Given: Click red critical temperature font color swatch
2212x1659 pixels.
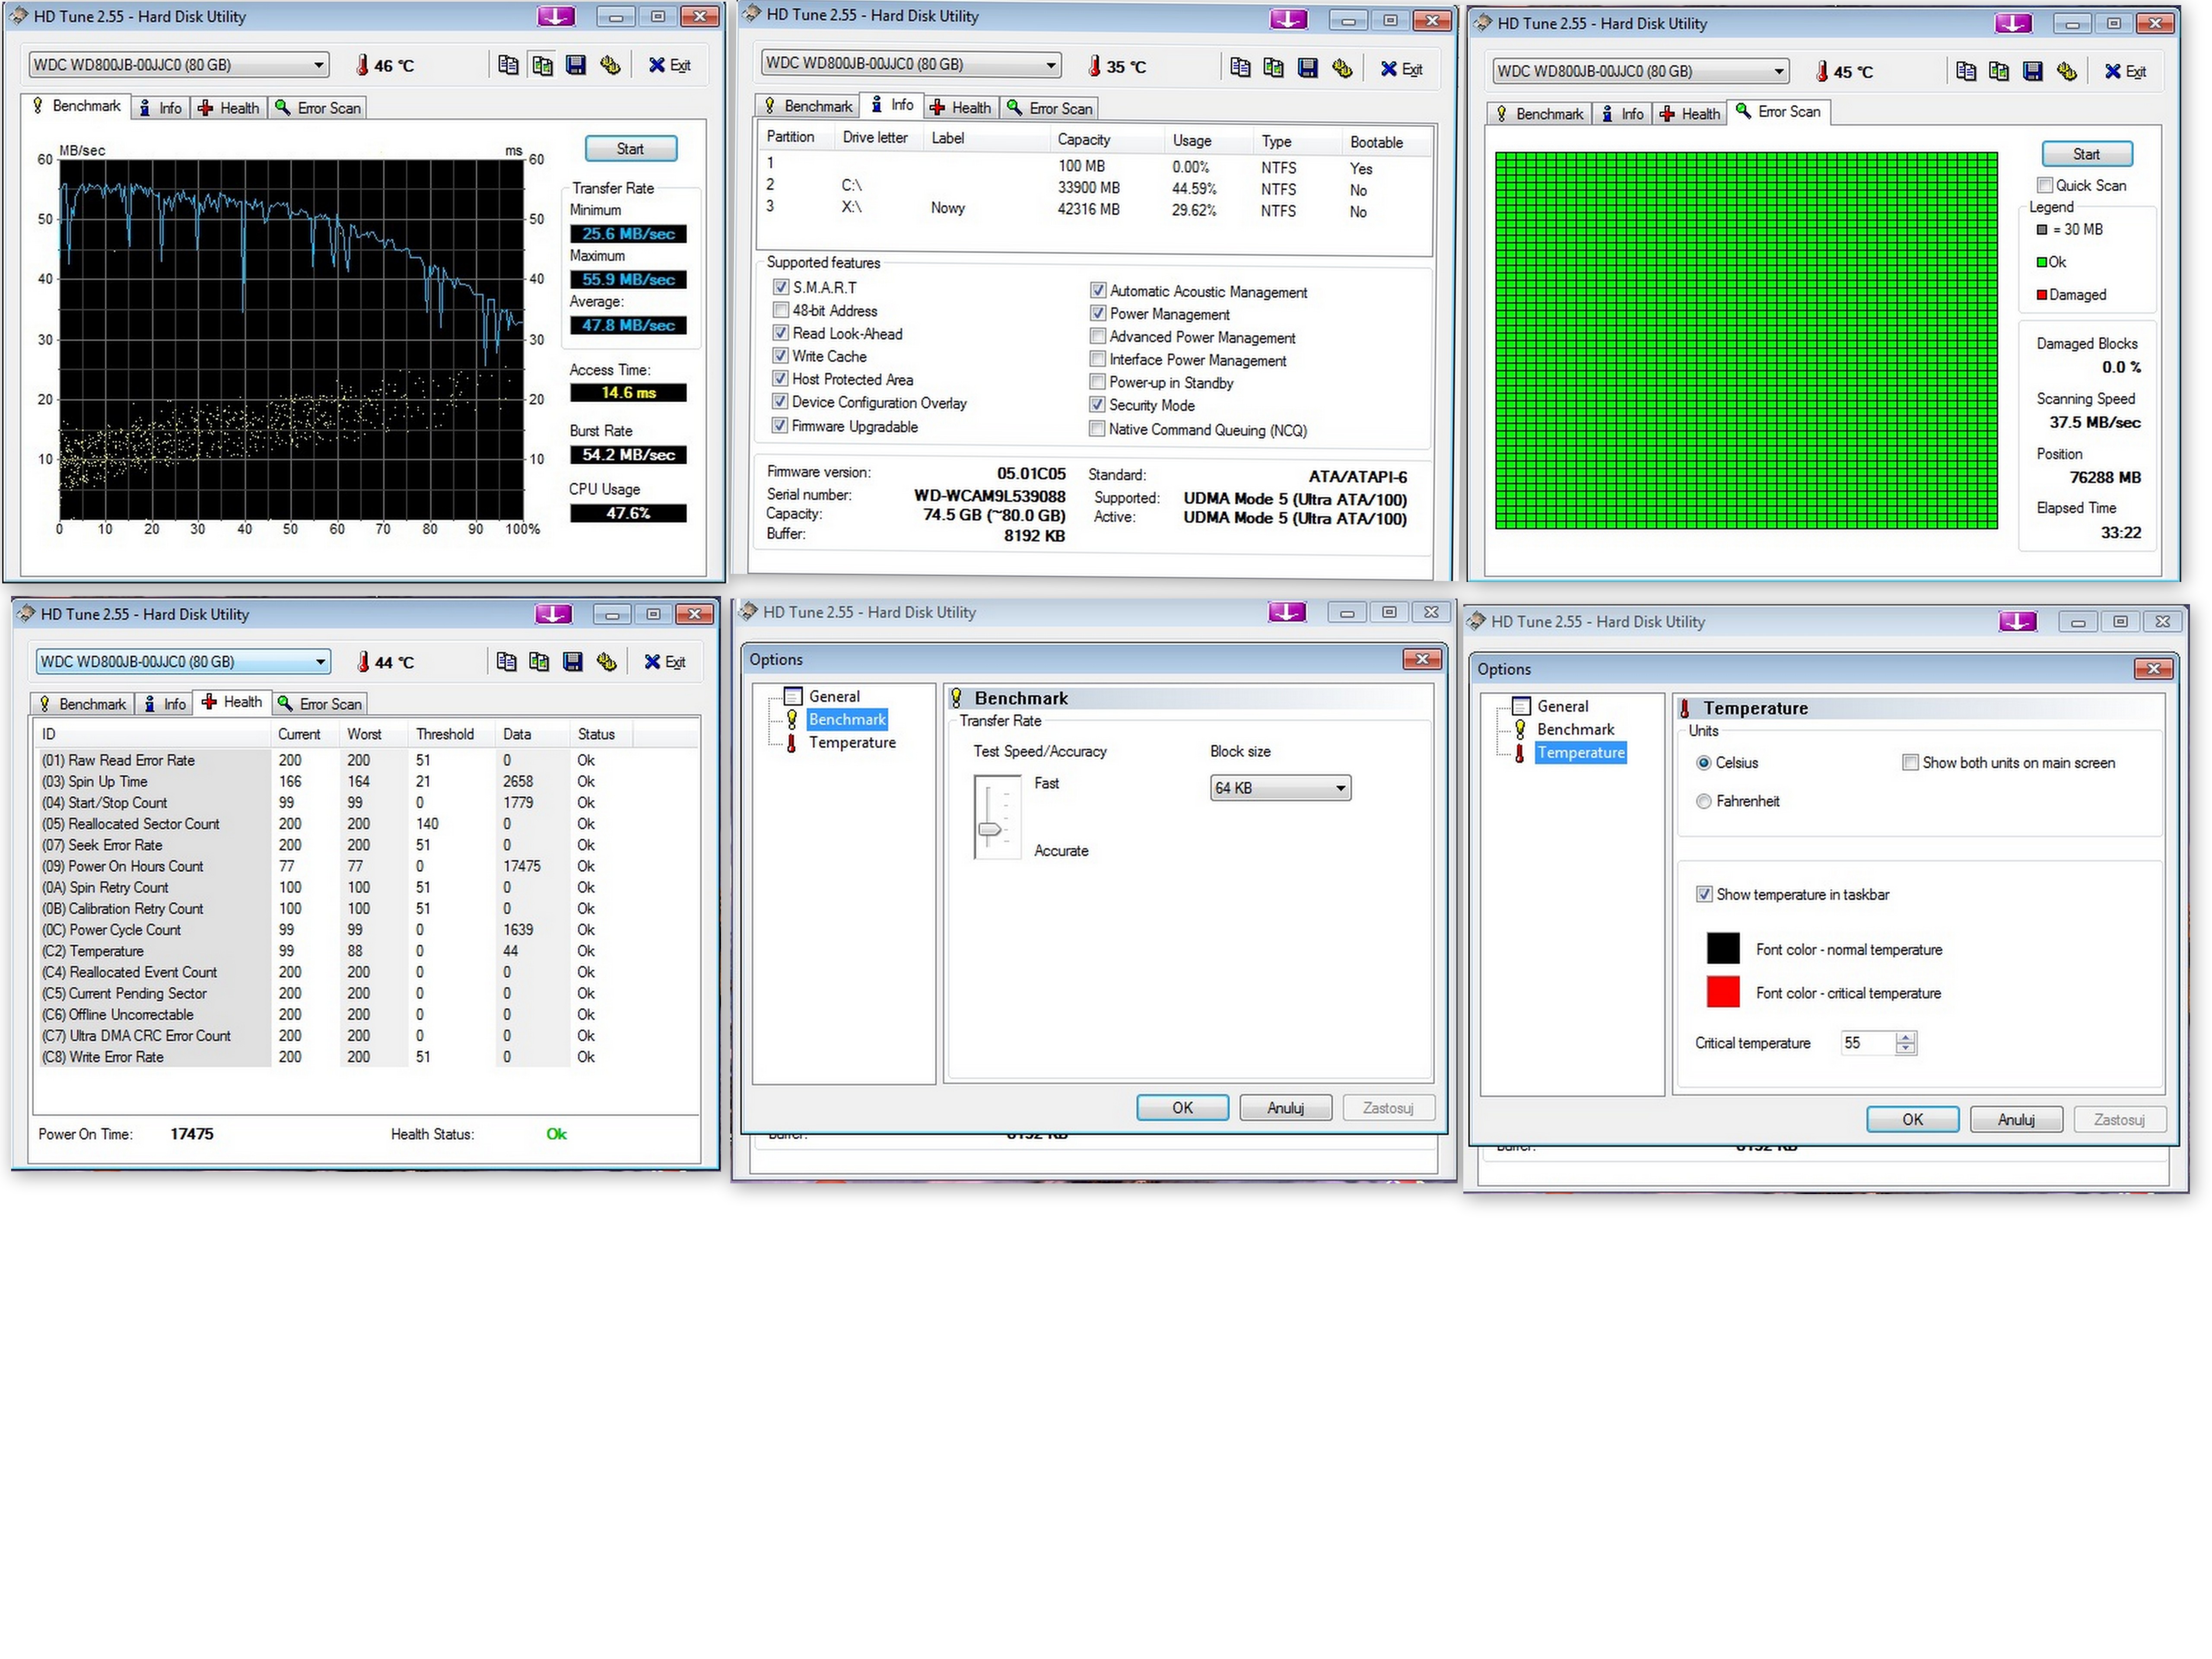Looking at the screenshot, I should [x=1723, y=991].
